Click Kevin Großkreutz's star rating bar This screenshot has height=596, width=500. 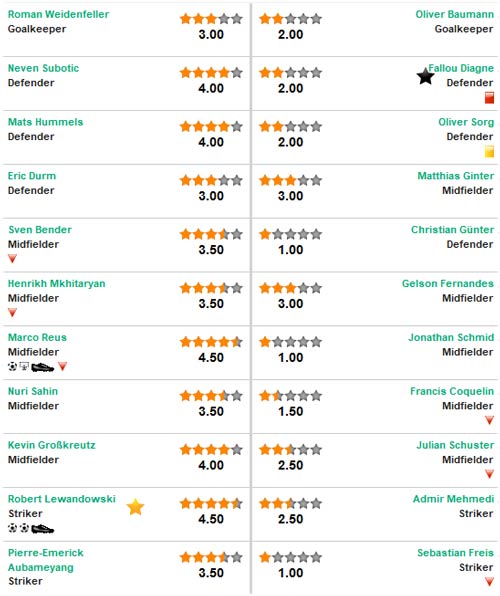tap(211, 450)
